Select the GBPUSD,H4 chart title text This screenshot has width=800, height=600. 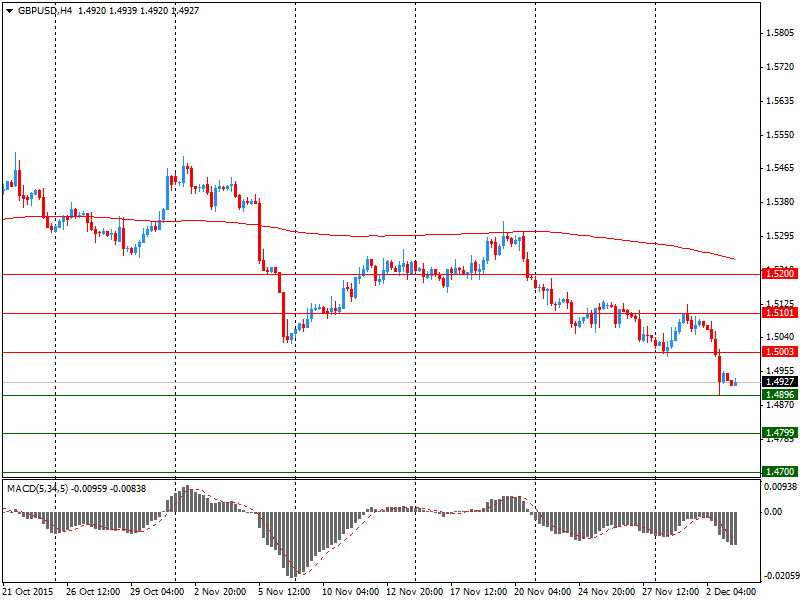44,11
